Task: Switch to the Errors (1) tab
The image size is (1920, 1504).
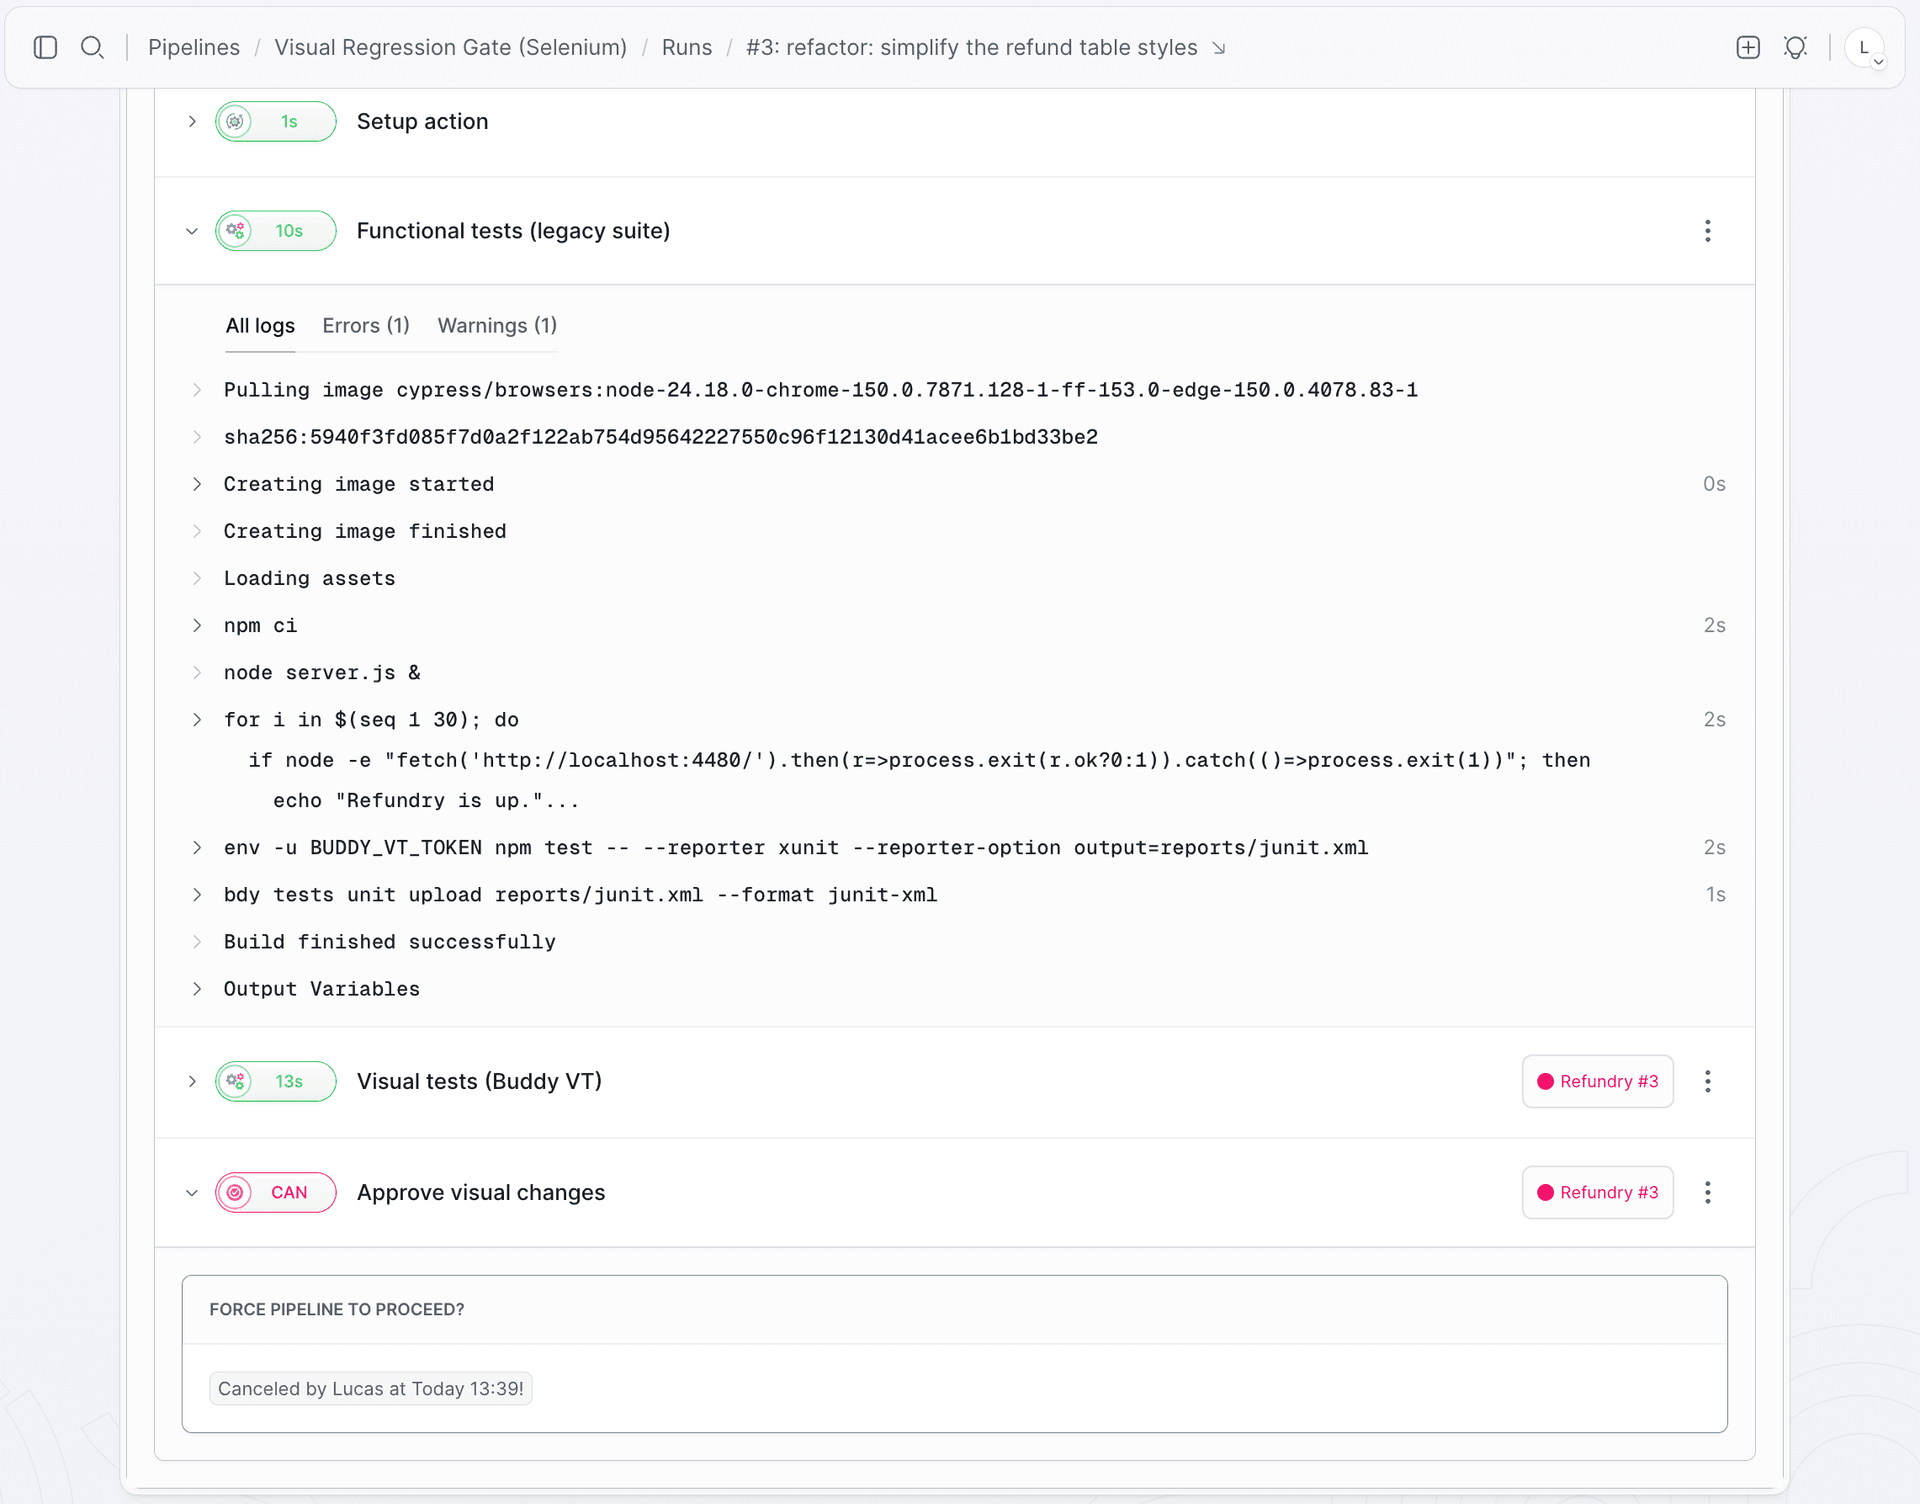Action: pyautogui.click(x=366, y=325)
